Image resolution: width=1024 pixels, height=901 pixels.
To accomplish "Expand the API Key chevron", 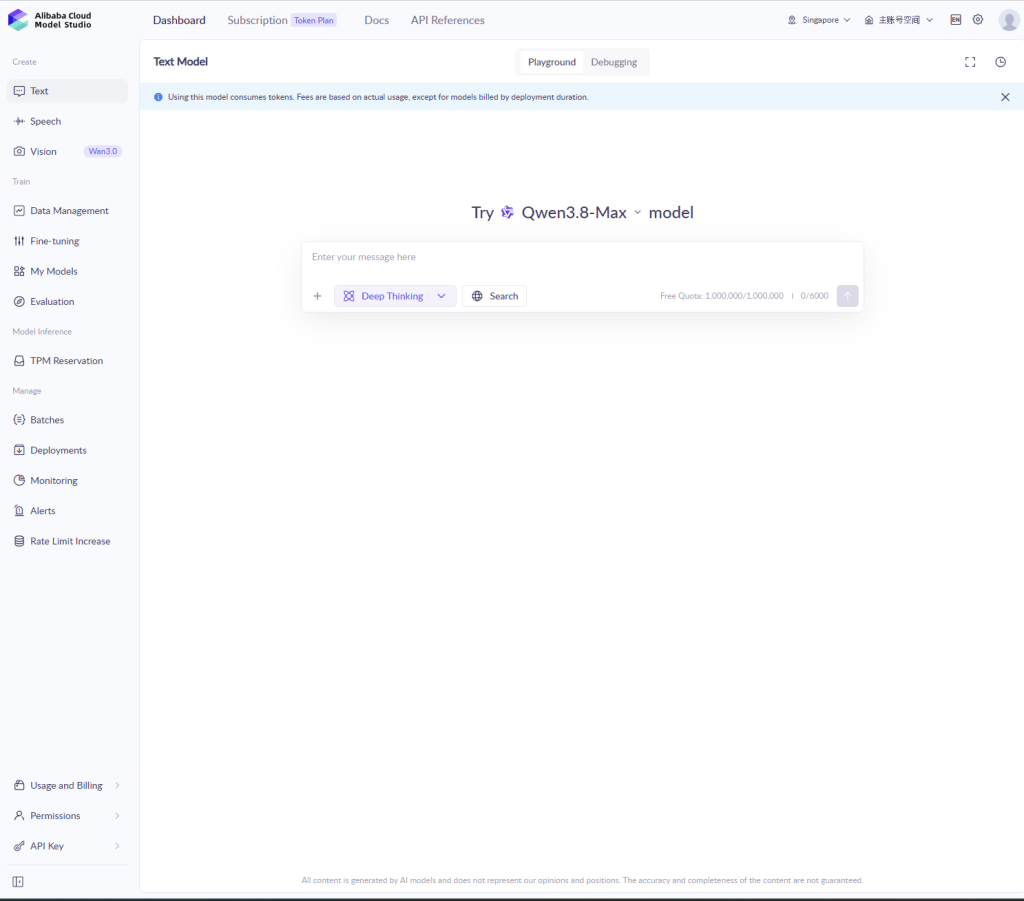I will [x=118, y=846].
